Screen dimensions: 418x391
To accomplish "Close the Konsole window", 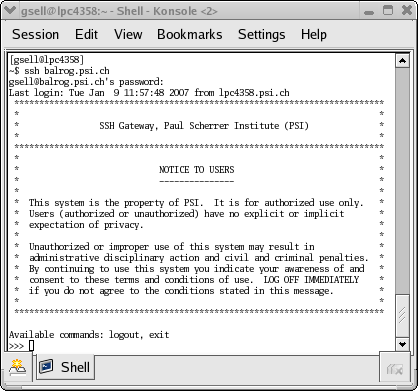I will click(x=407, y=11).
